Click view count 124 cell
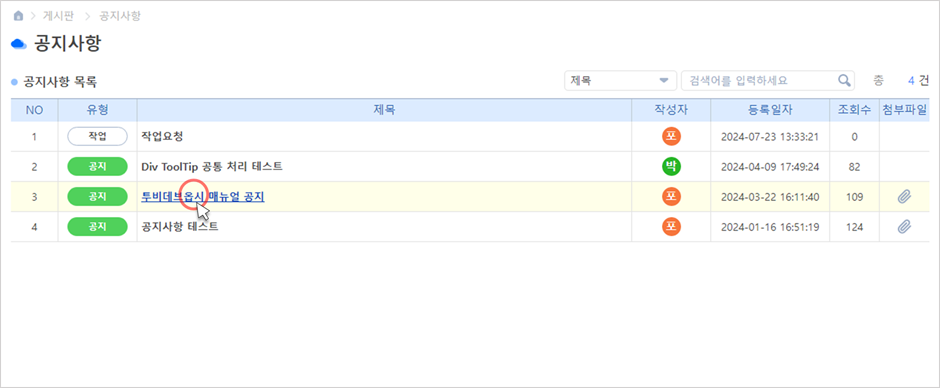This screenshot has width=940, height=388. [854, 227]
